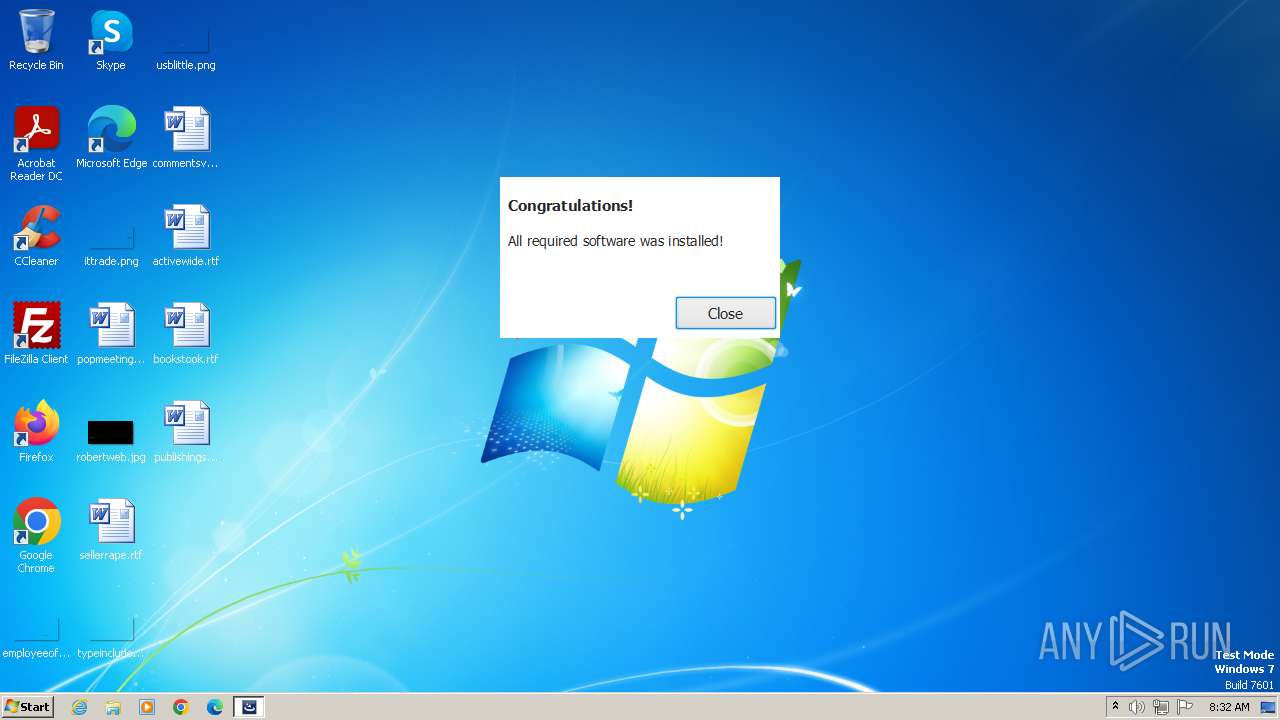Select the commentsv... Word document icon
Screen dimensions: 1280x720
(186, 138)
